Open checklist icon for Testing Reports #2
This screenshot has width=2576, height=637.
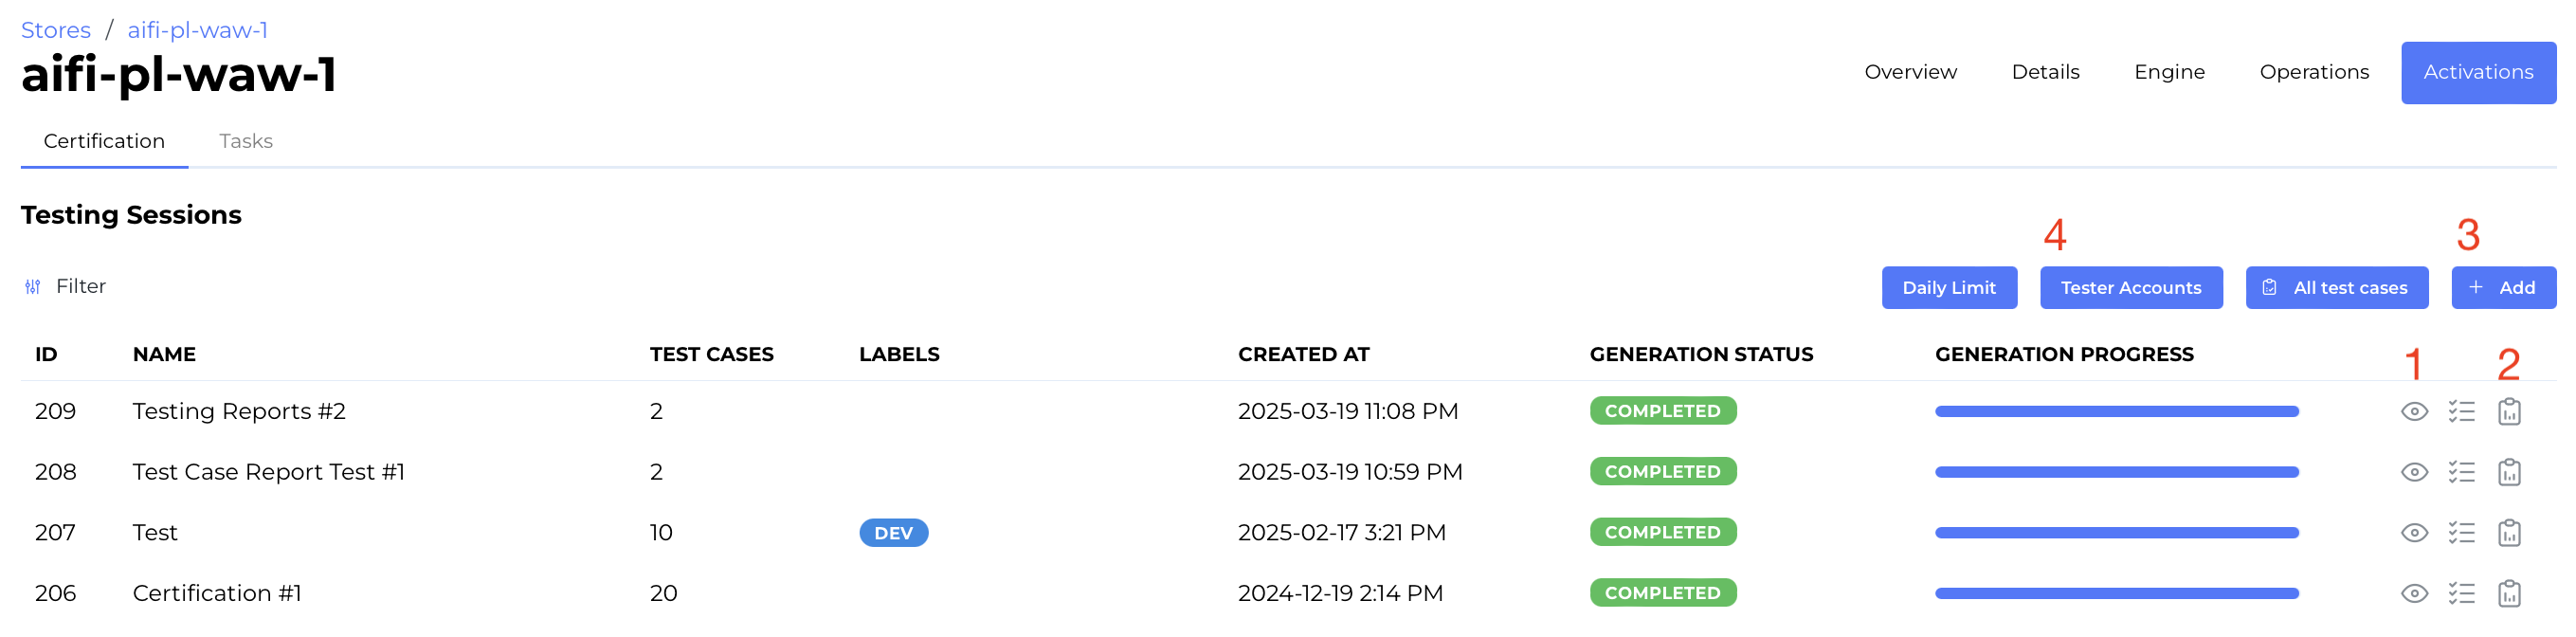(x=2461, y=411)
